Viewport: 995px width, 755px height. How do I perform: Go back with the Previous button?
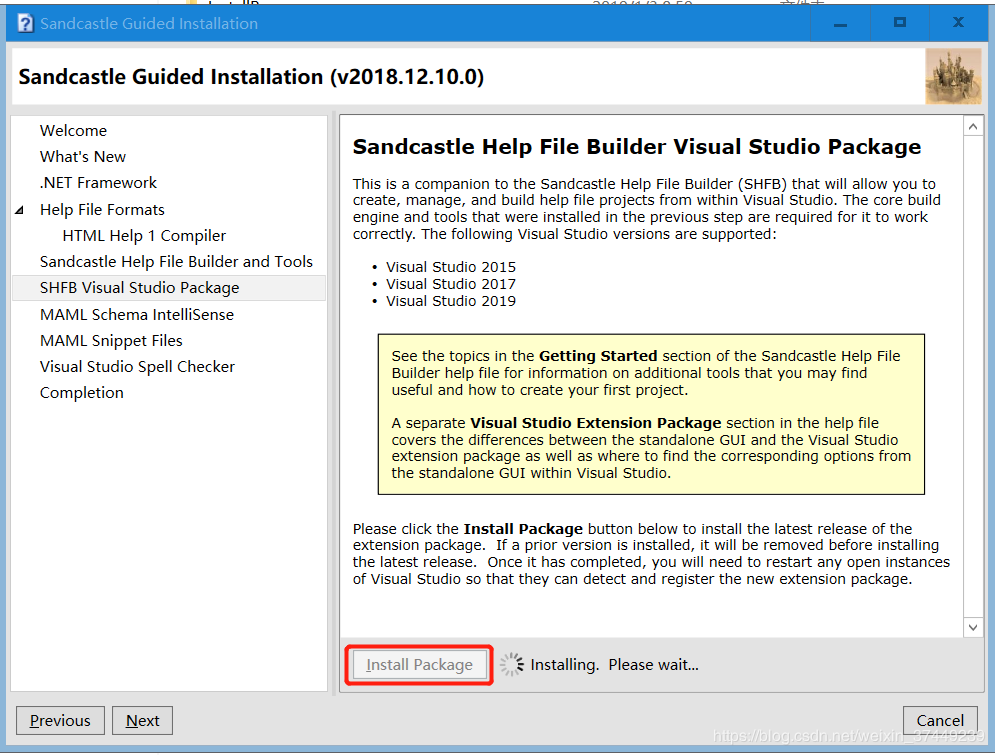click(x=60, y=721)
